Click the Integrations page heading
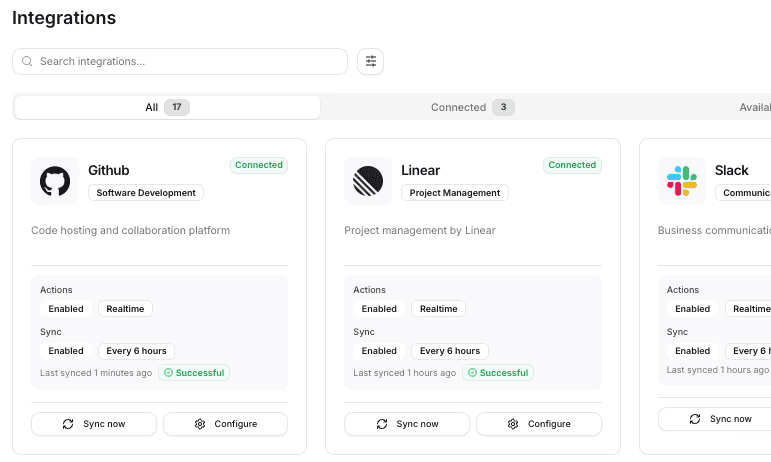The image size is (771, 462). coord(64,18)
